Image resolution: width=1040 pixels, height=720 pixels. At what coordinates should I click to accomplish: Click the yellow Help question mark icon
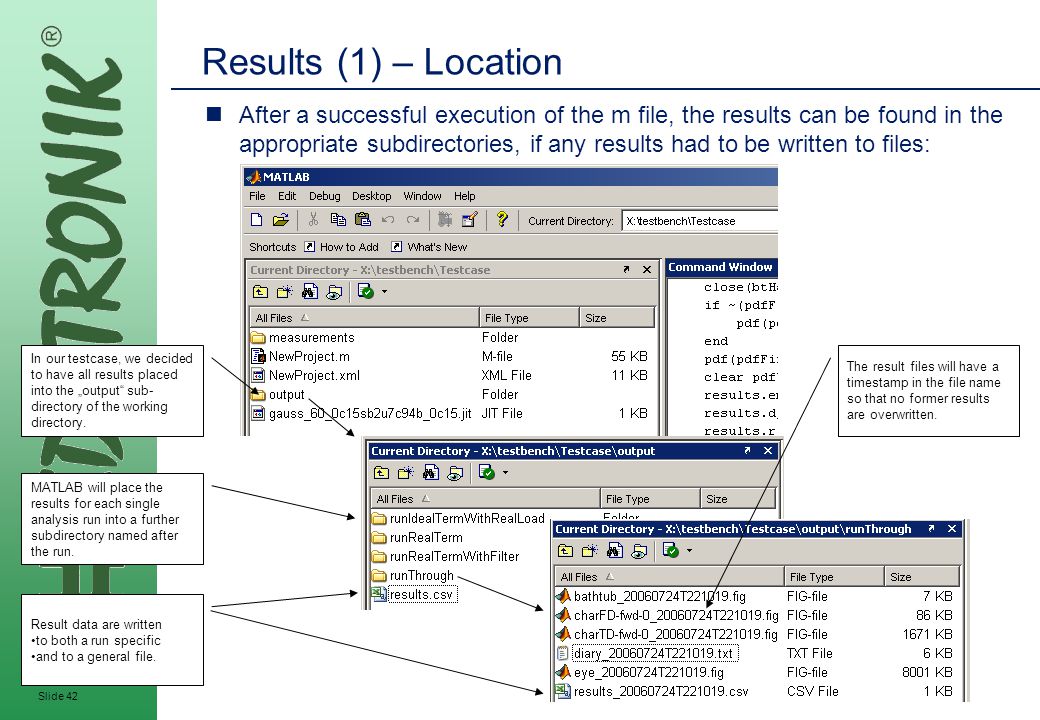tap(502, 219)
